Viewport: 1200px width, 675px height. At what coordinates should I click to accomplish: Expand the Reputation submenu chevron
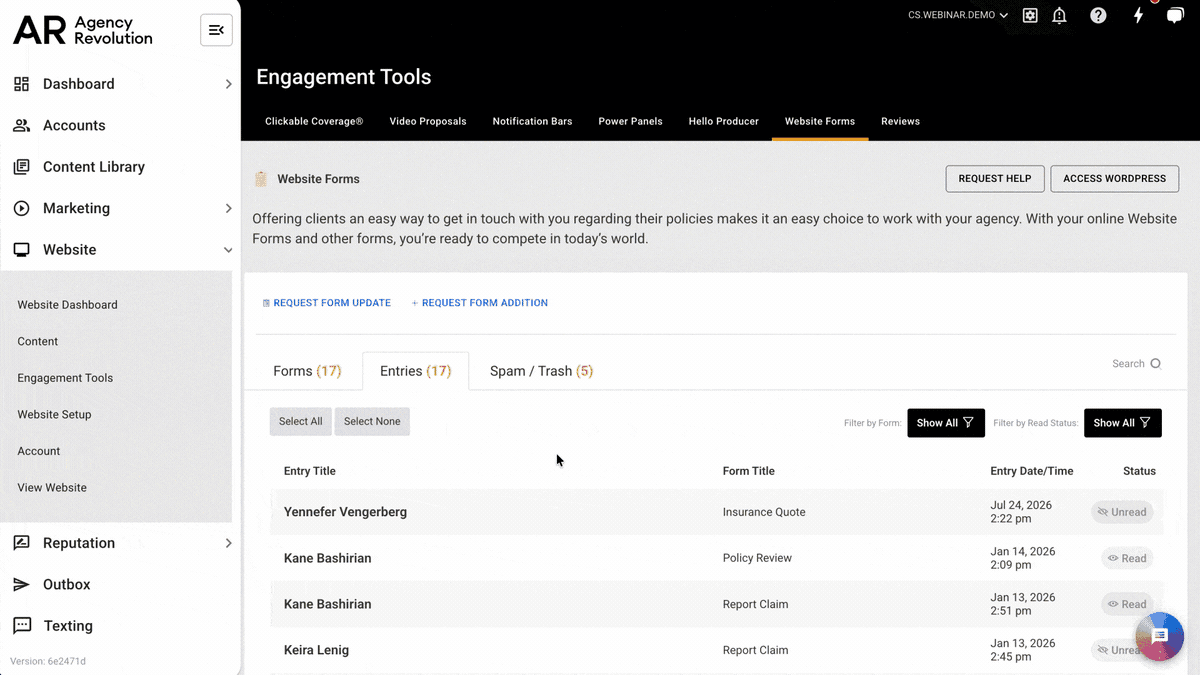click(x=228, y=543)
